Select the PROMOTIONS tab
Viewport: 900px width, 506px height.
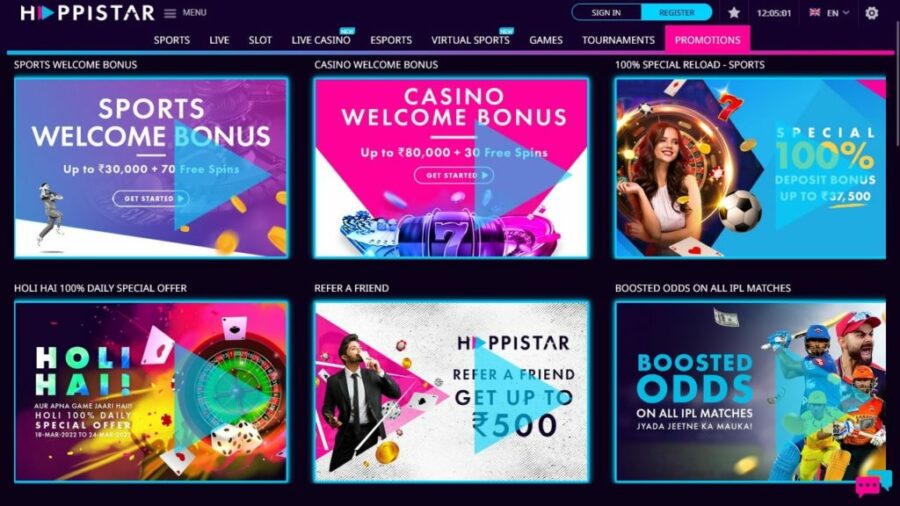(707, 39)
